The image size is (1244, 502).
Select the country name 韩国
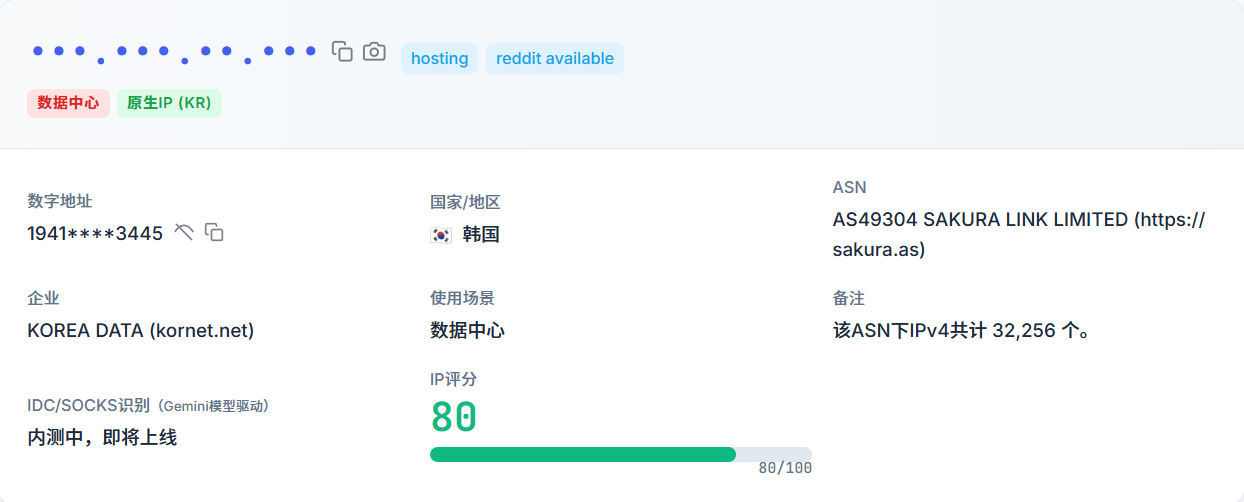tap(481, 235)
